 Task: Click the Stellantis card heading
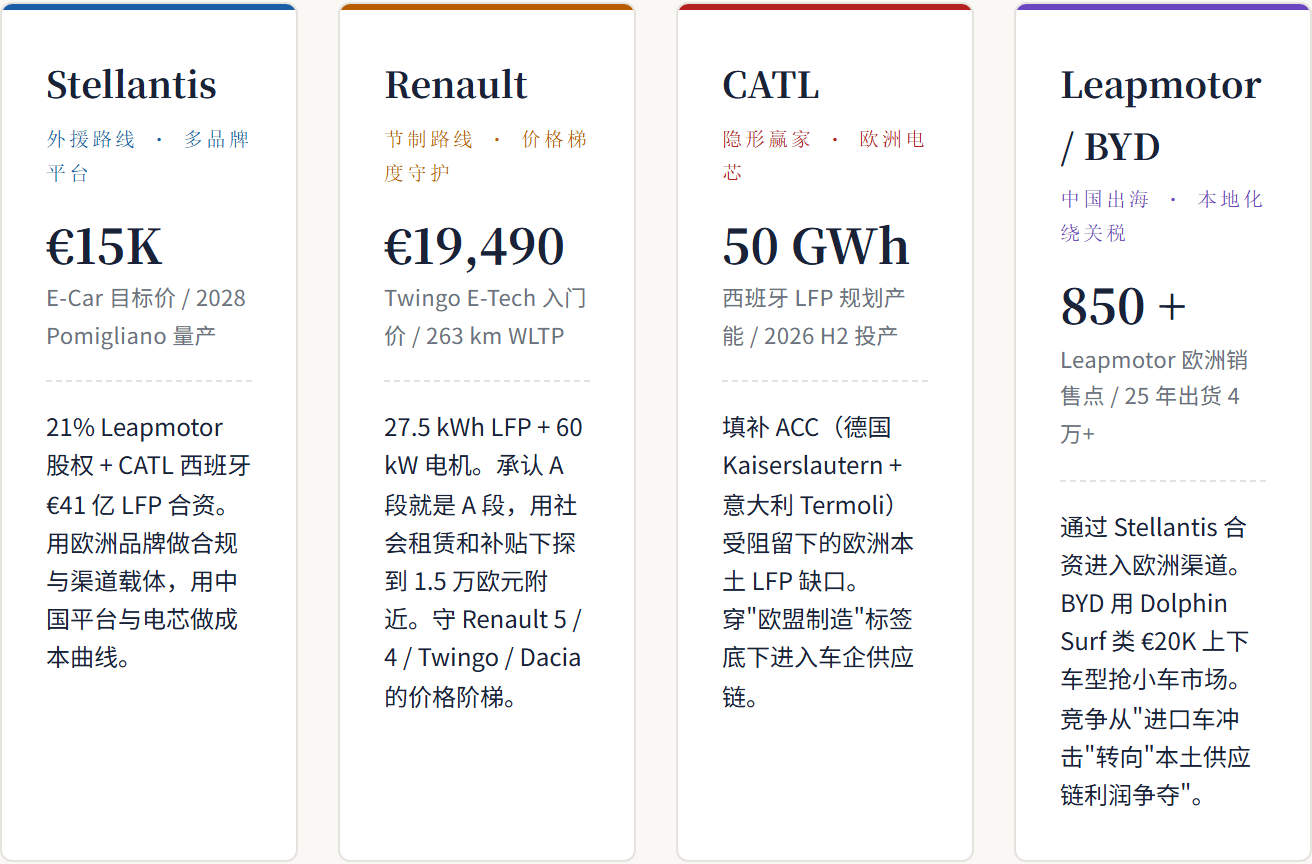(131, 84)
